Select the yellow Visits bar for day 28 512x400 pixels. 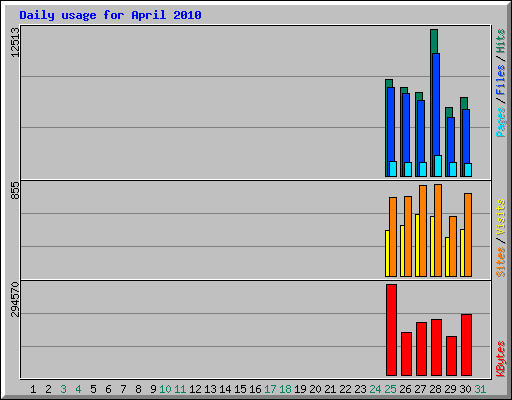pos(432,246)
